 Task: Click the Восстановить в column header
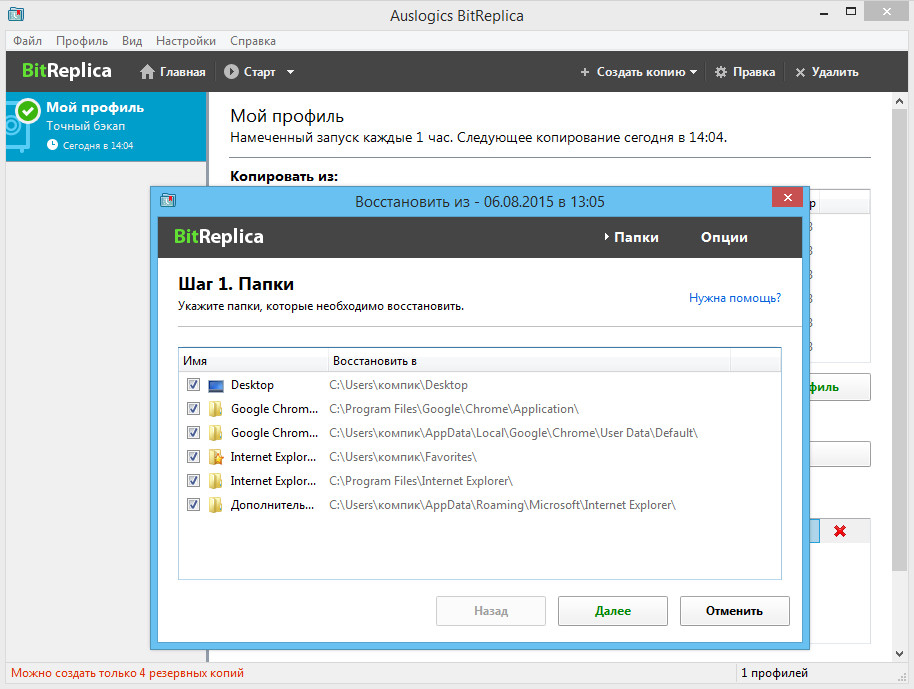coord(375,360)
